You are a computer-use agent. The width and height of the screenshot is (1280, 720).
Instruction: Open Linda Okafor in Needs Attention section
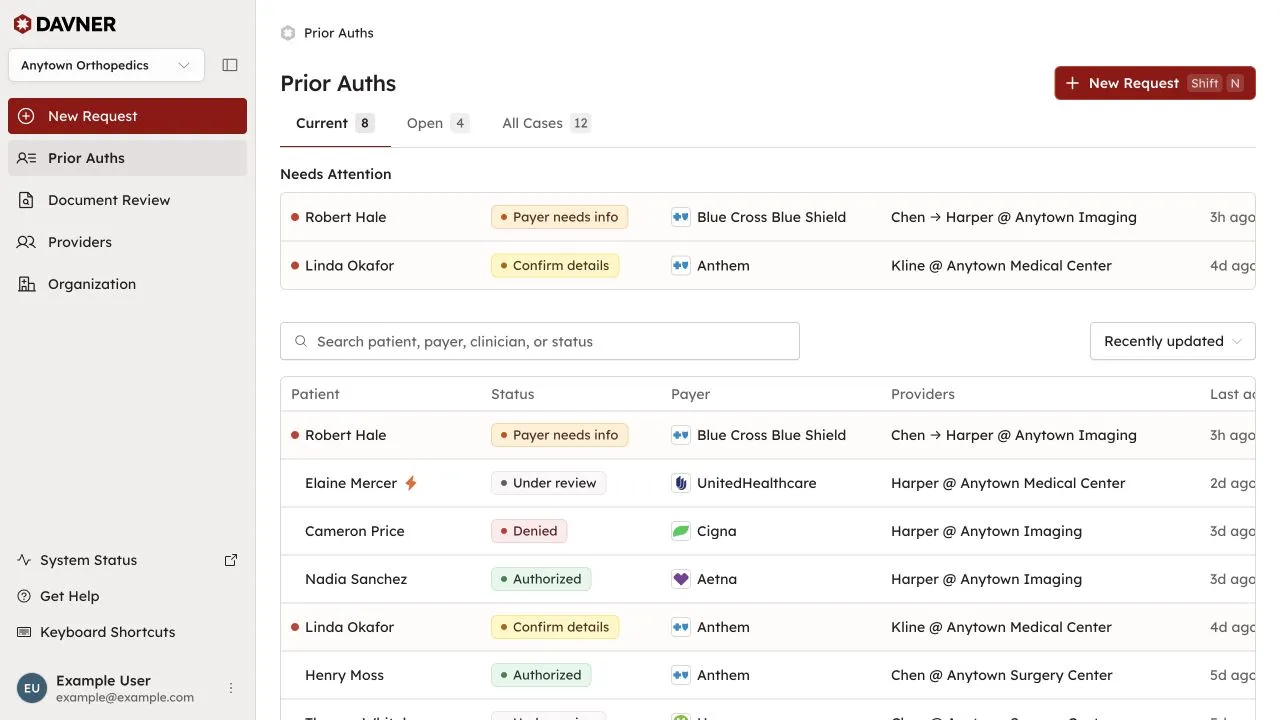coord(767,265)
